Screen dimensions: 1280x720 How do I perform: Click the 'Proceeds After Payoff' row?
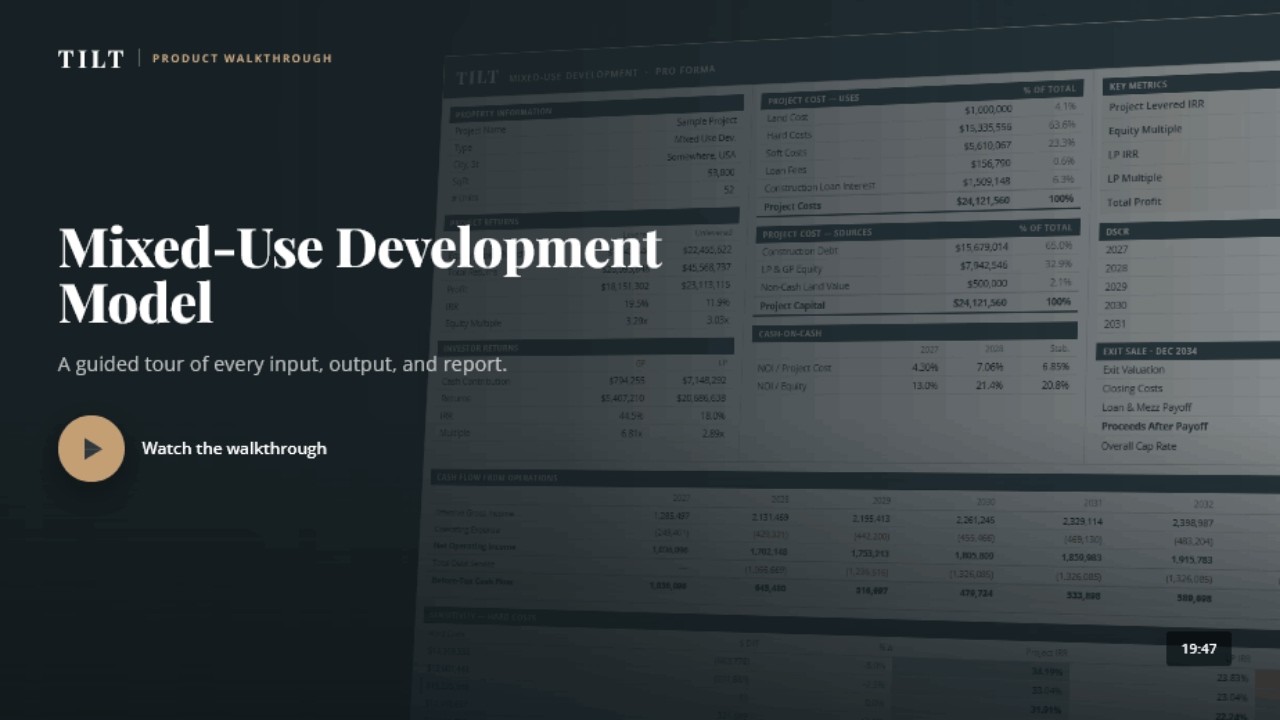pos(1155,427)
